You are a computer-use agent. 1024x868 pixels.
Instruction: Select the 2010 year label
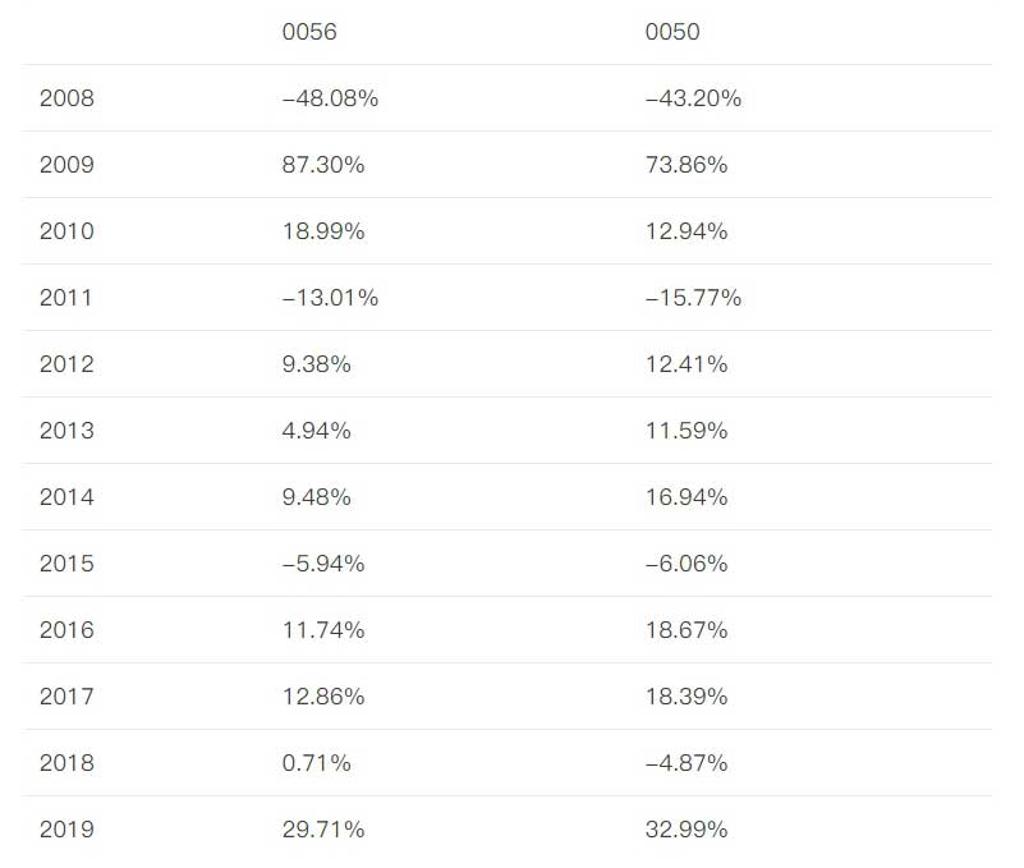coord(66,231)
